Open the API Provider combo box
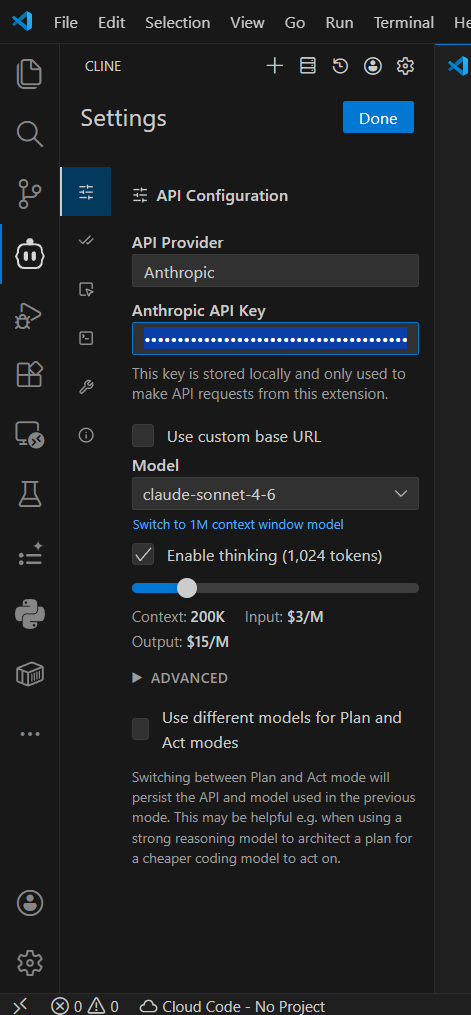 tap(275, 271)
